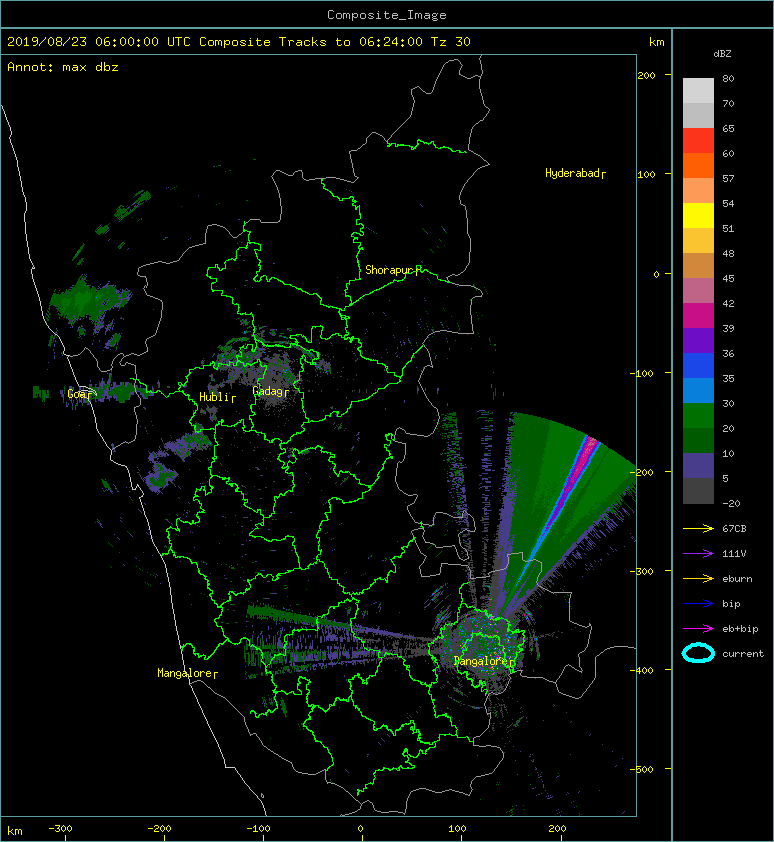Screen dimensions: 774x842
Task: Select the Hyderabad city label
Action: tap(573, 173)
